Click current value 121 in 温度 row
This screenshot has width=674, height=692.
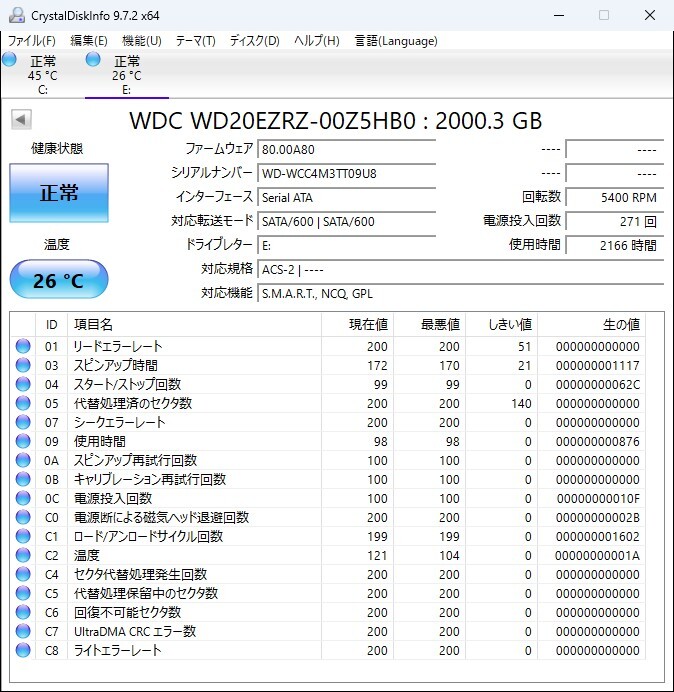coord(377,555)
